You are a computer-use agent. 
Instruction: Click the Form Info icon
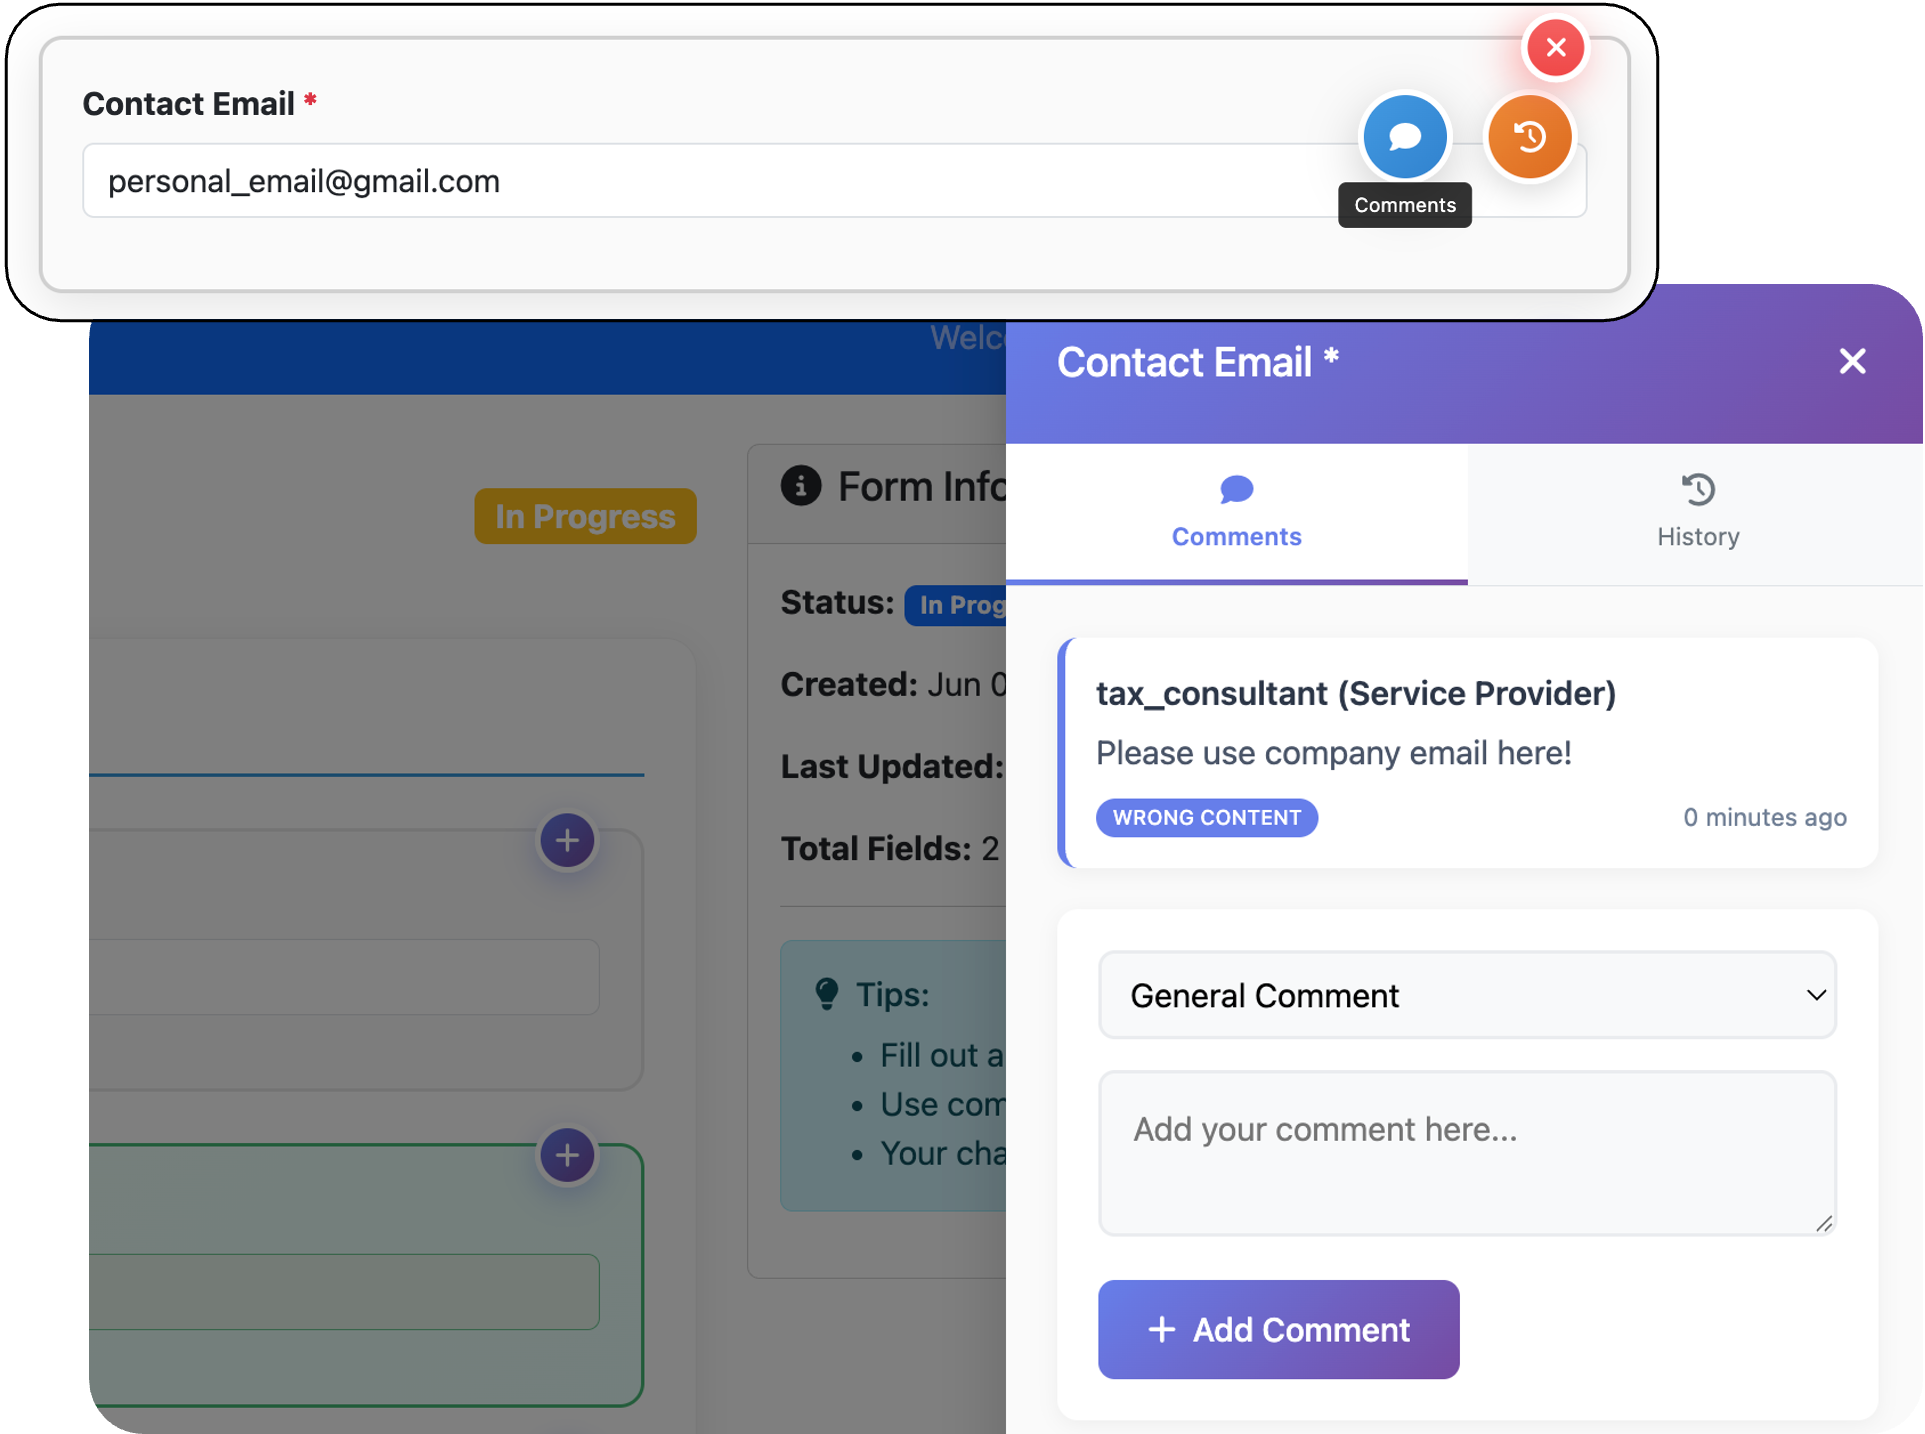800,486
